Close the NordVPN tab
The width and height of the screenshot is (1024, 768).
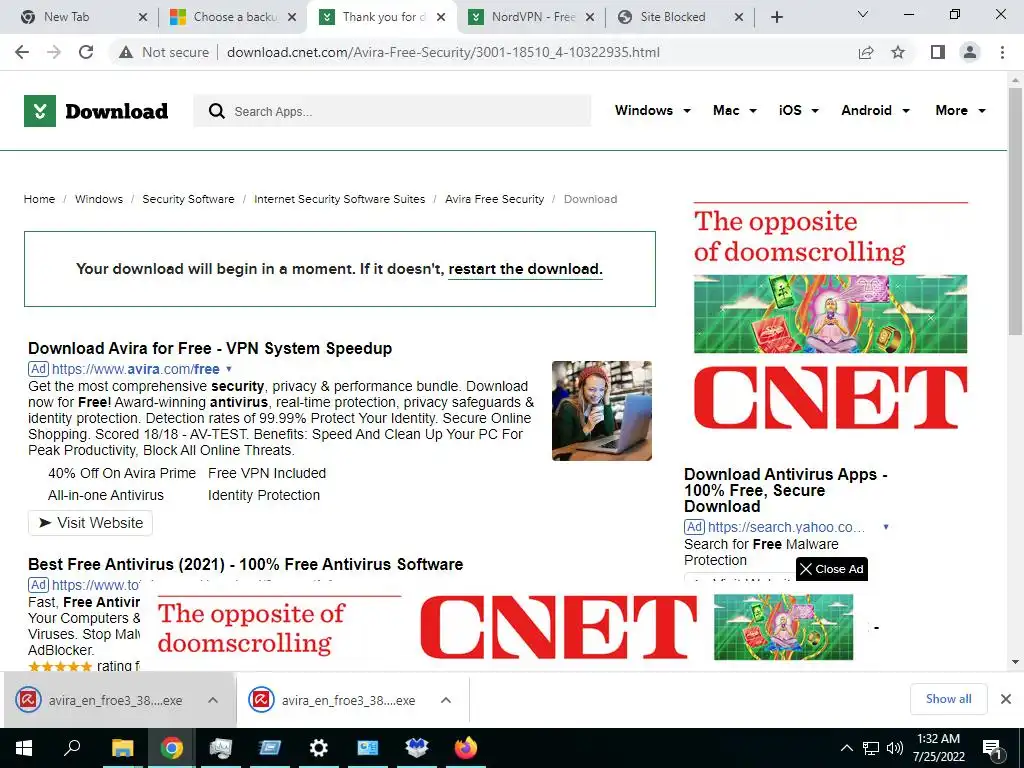click(590, 17)
